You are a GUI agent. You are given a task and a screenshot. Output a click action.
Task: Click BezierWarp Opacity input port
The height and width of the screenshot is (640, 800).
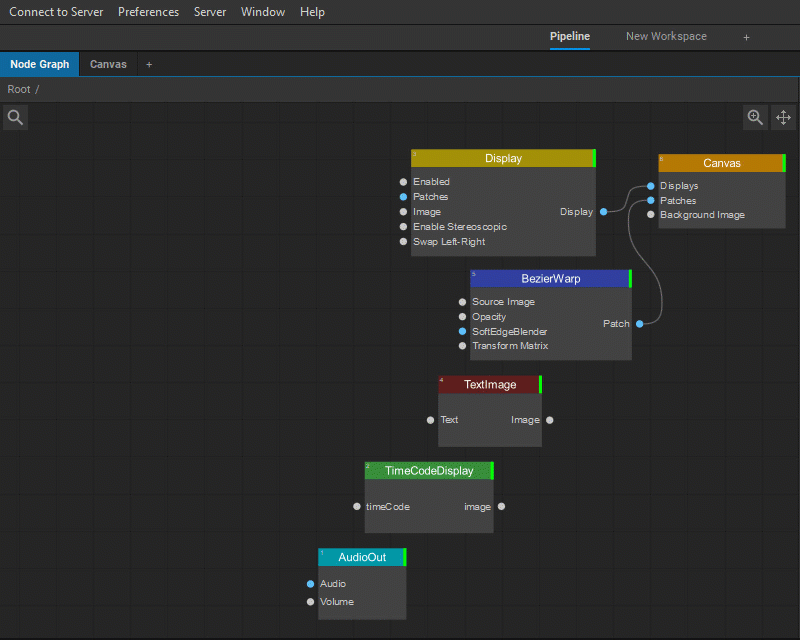coord(462,316)
